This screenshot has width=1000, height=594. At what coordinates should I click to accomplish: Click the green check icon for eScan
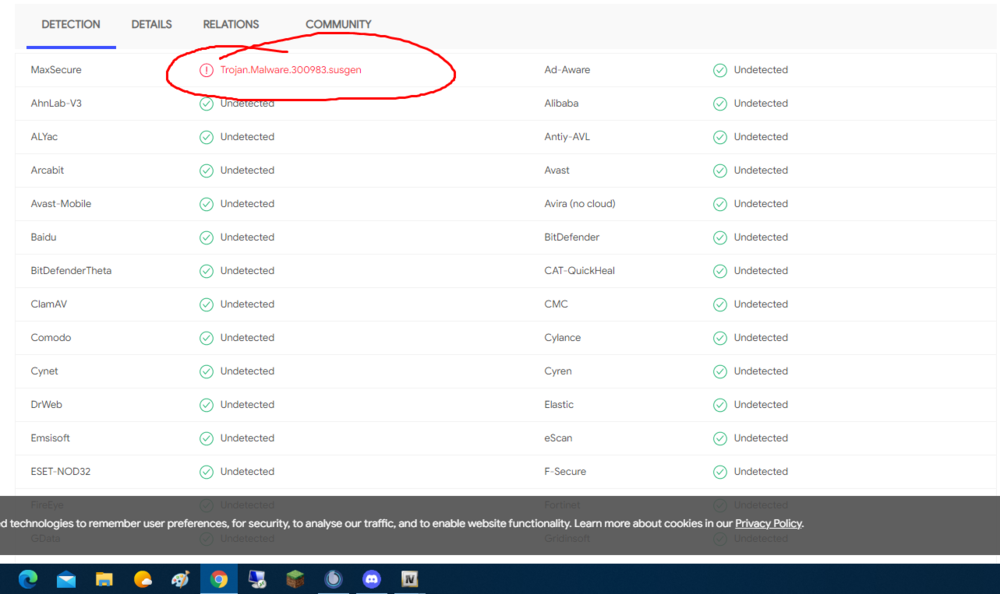click(x=720, y=438)
